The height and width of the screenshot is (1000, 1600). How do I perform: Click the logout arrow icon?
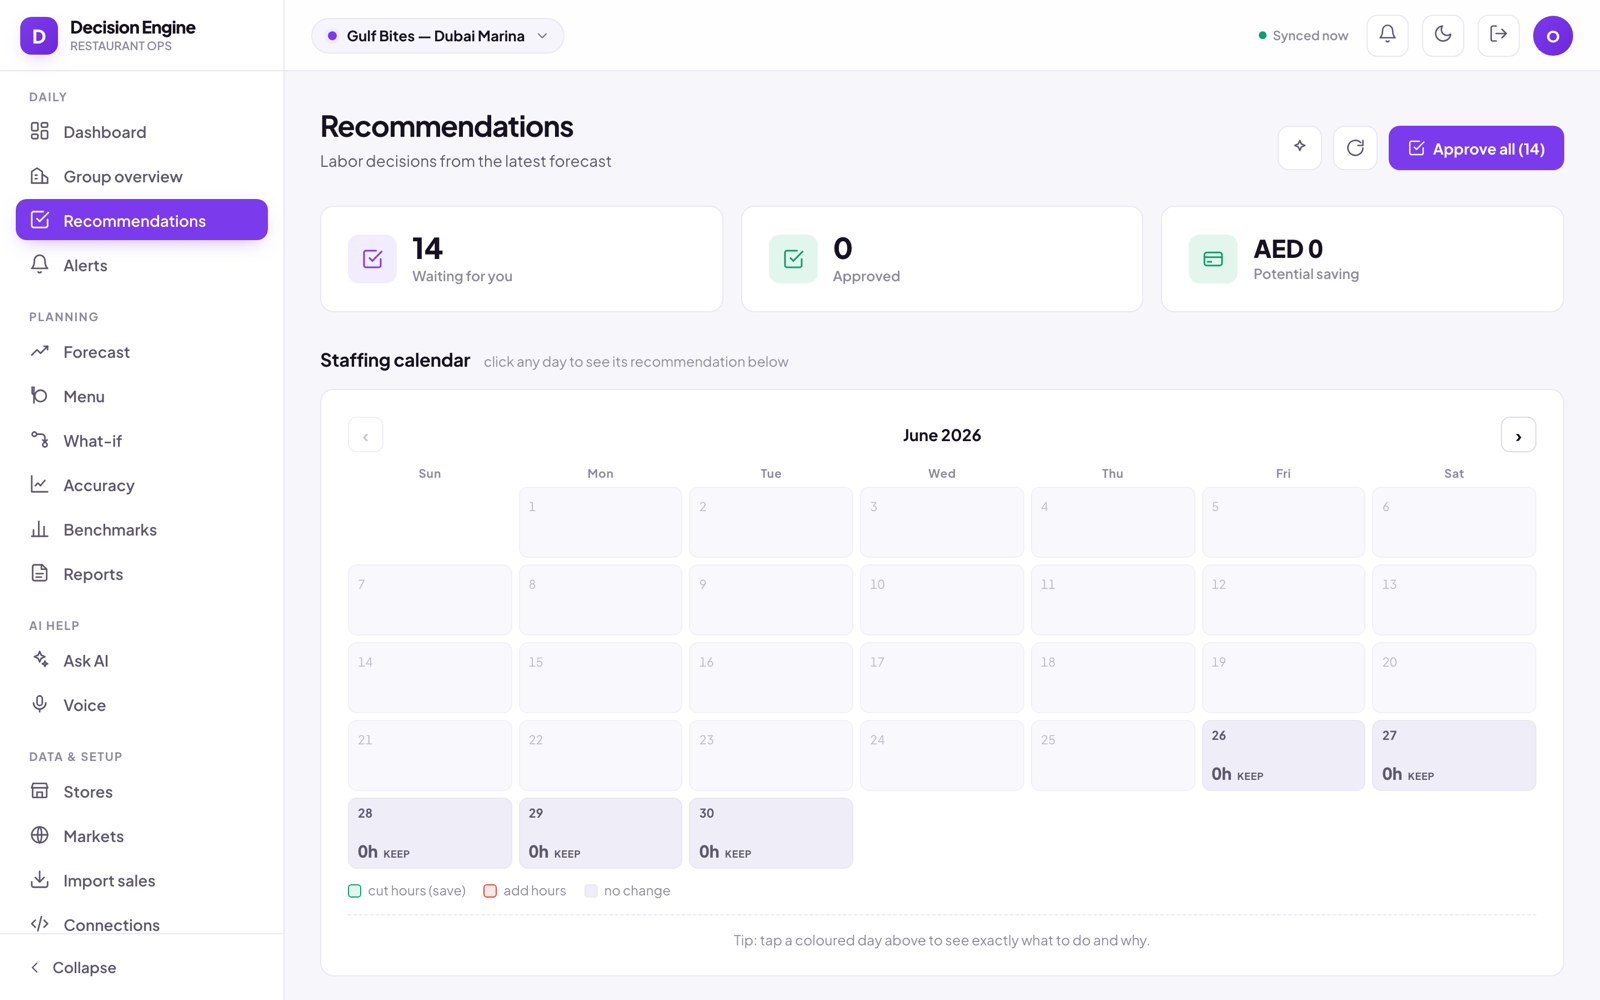click(x=1498, y=35)
